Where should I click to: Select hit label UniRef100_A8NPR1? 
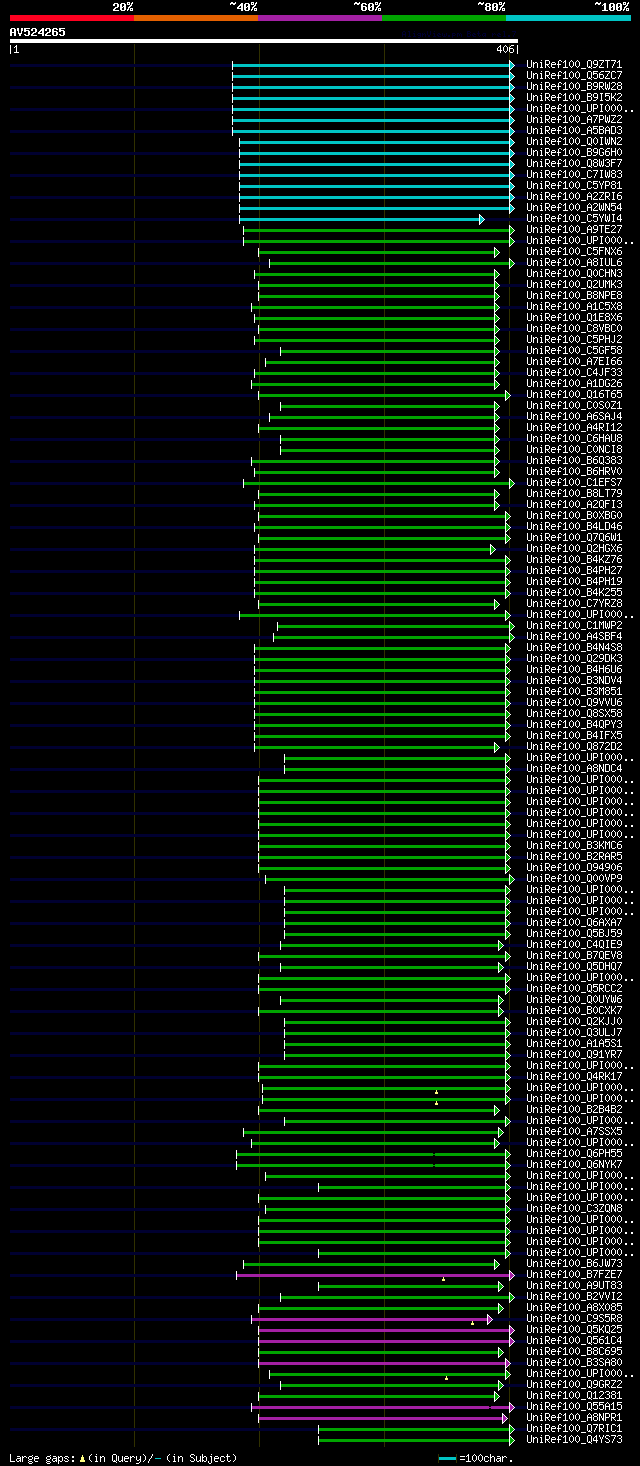click(574, 1418)
